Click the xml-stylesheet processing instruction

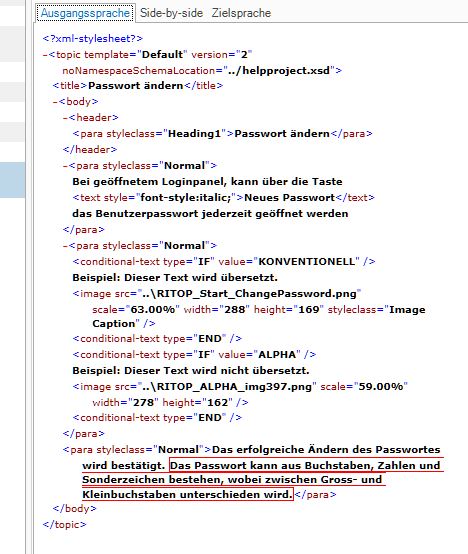click(x=93, y=39)
